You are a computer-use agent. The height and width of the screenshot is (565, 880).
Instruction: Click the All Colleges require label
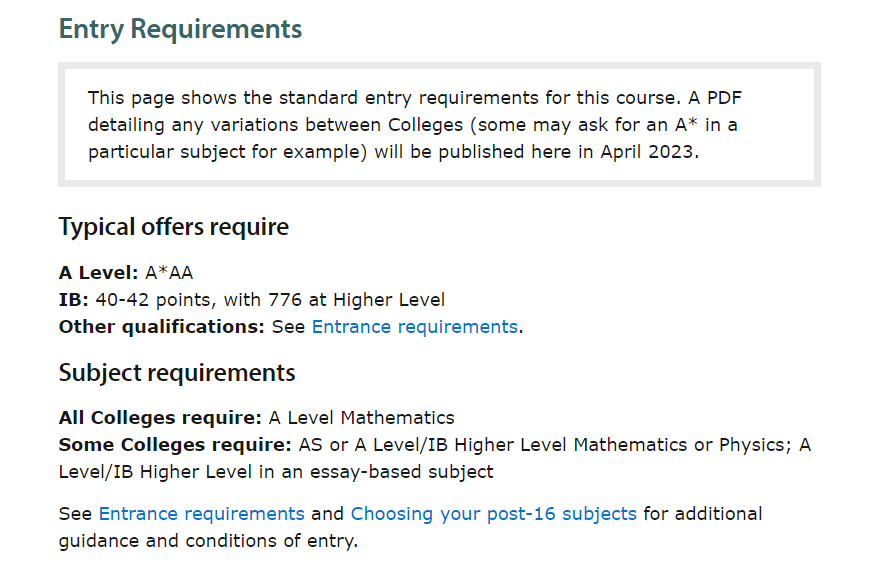tap(160, 418)
